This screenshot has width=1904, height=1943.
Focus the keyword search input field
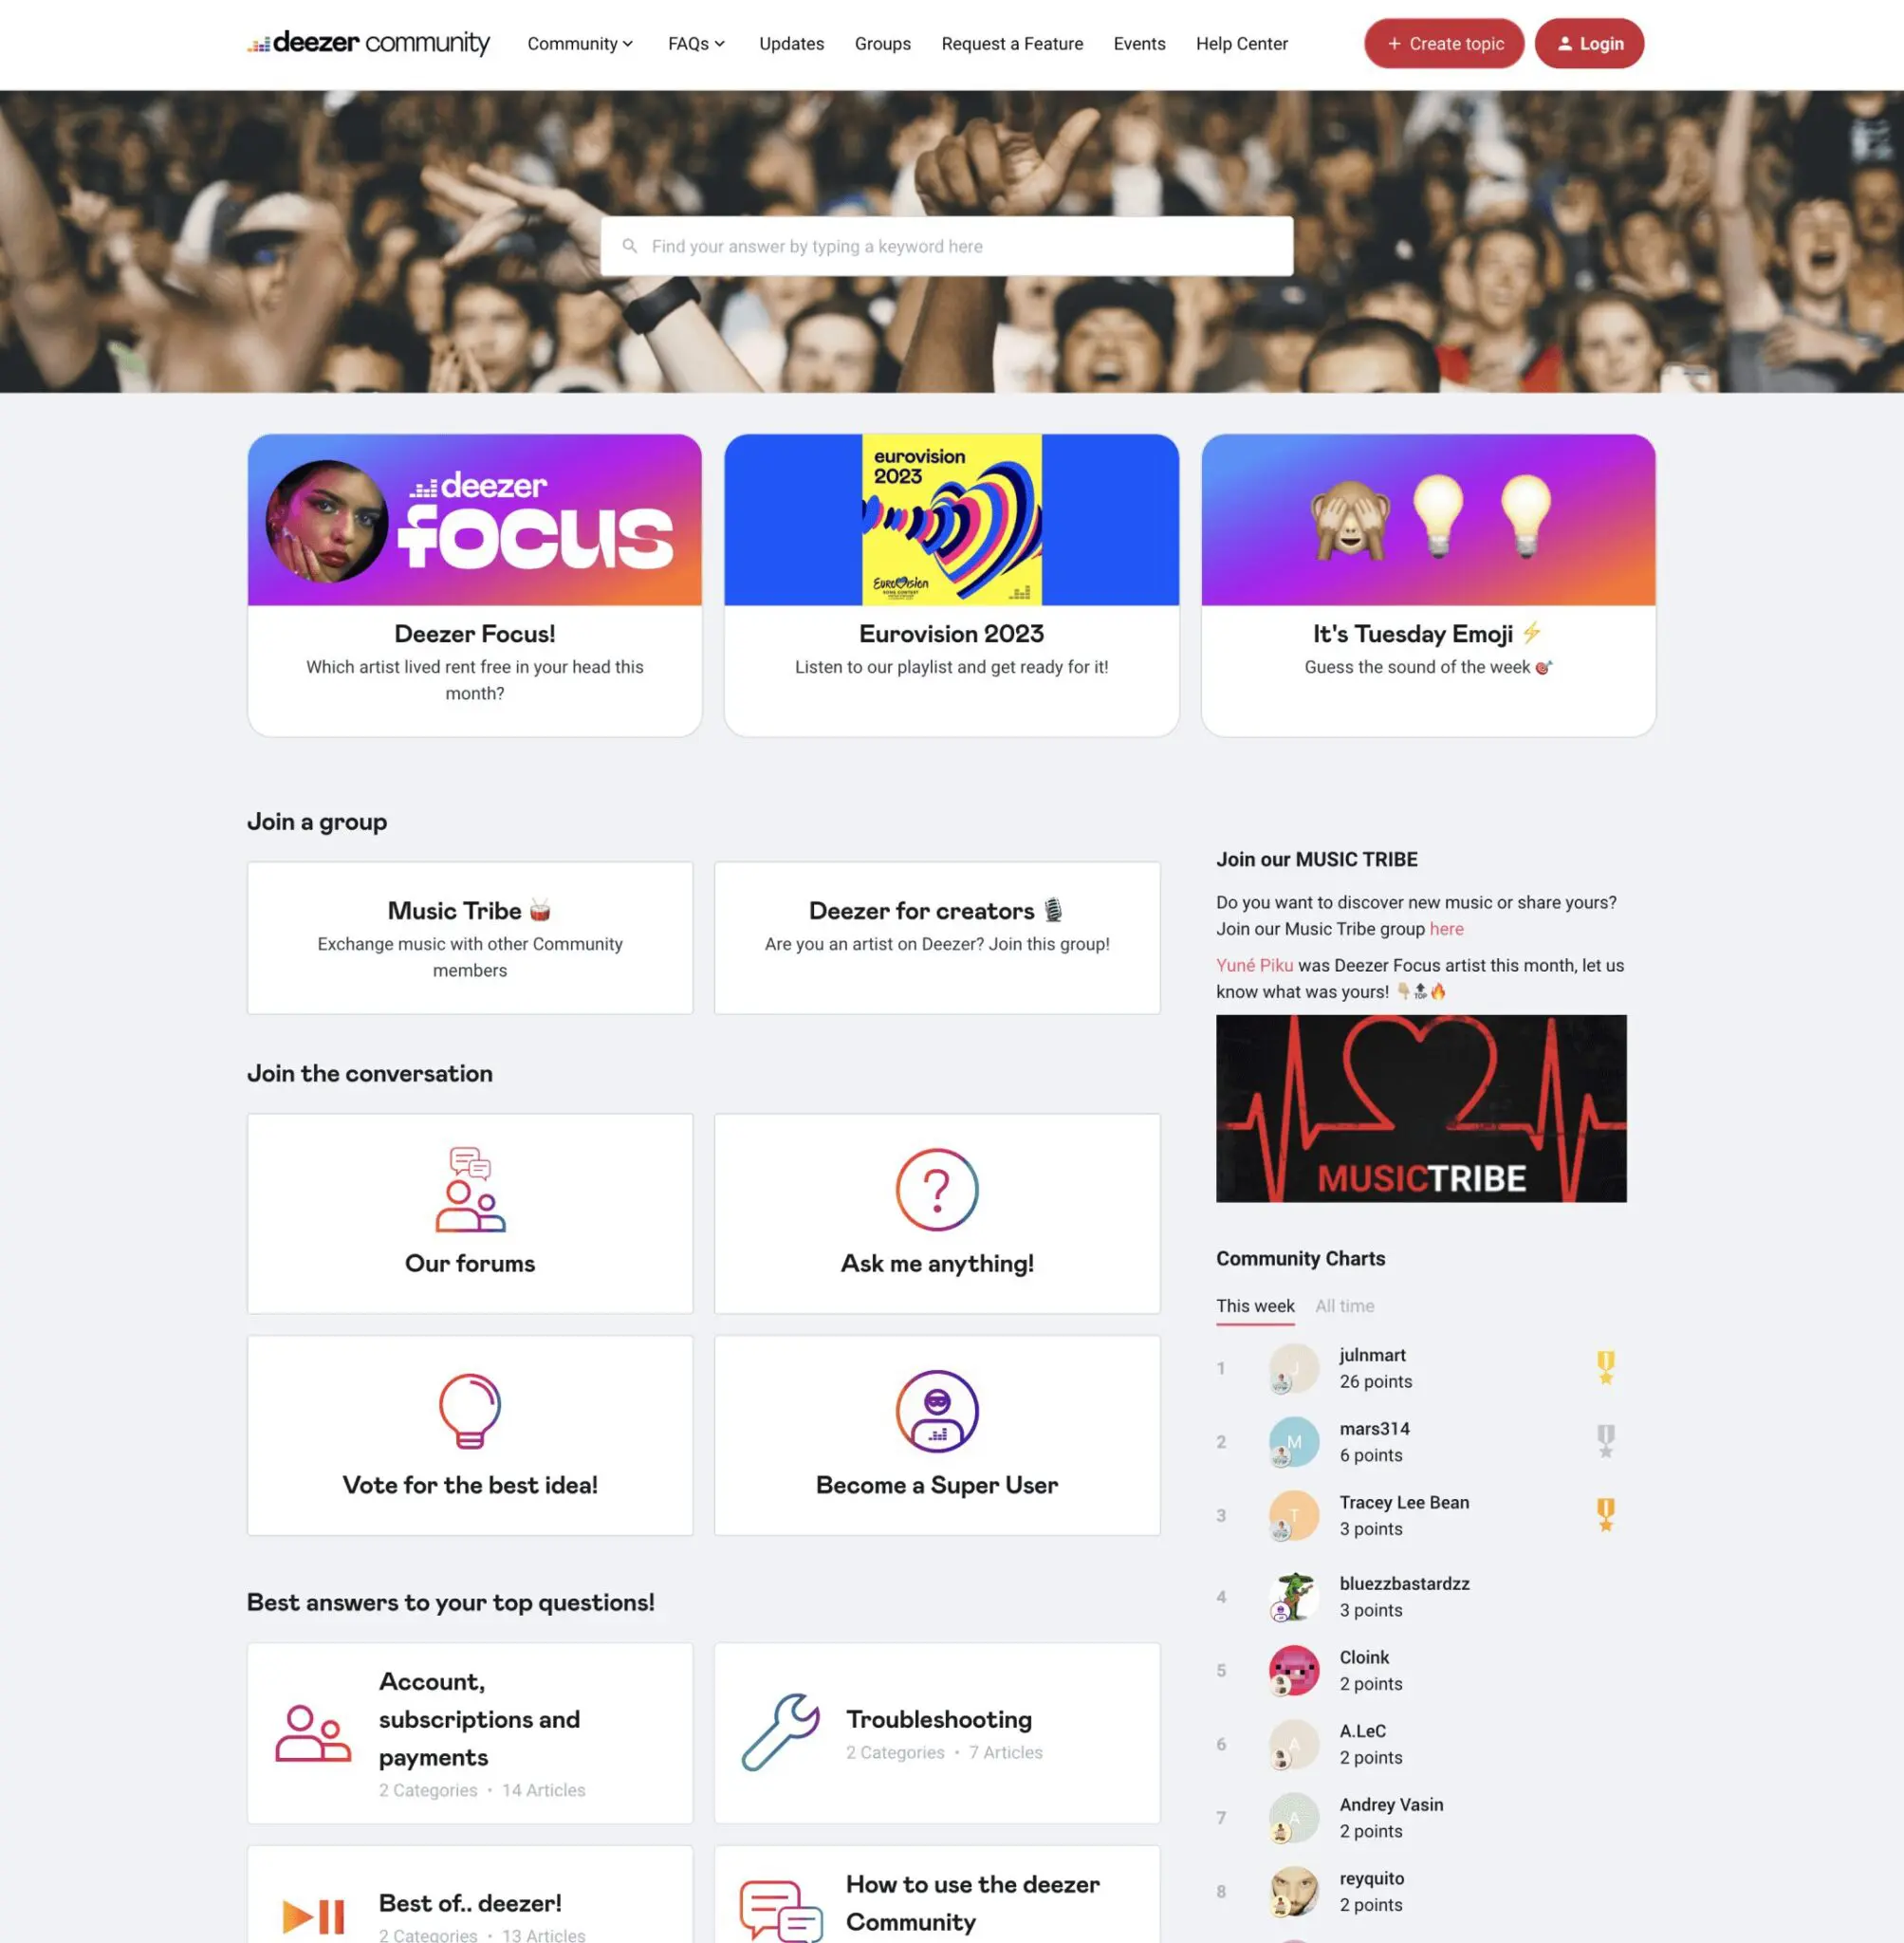946,246
